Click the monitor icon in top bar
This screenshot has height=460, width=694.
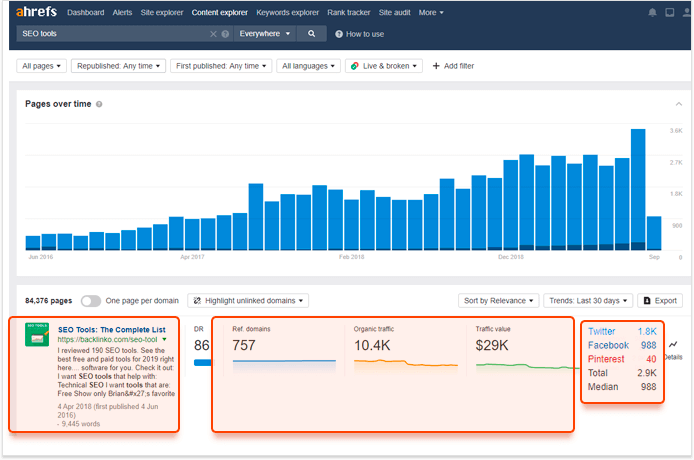670,12
